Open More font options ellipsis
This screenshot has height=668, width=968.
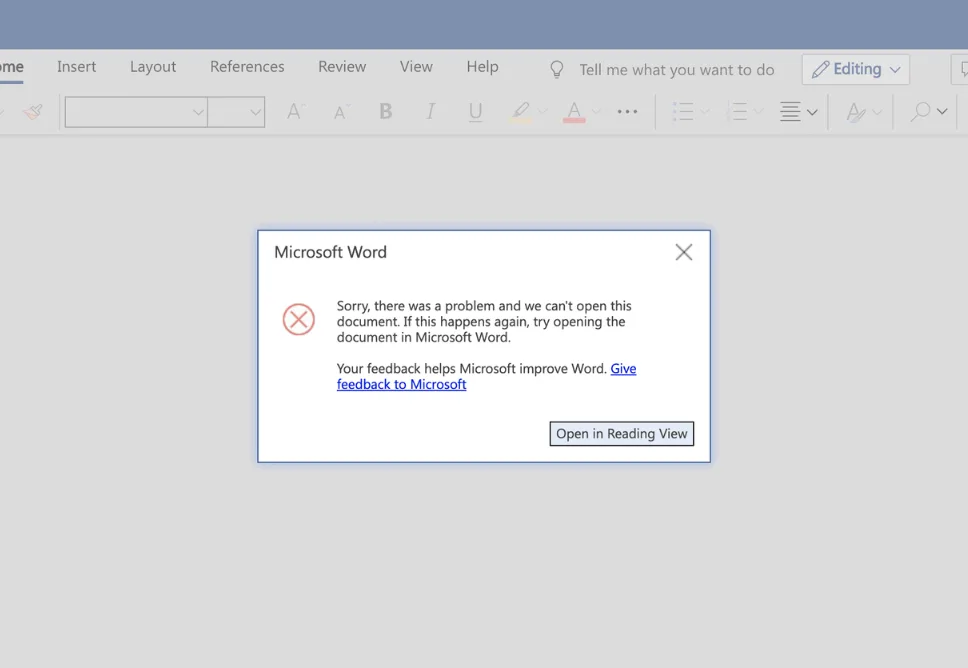[627, 112]
